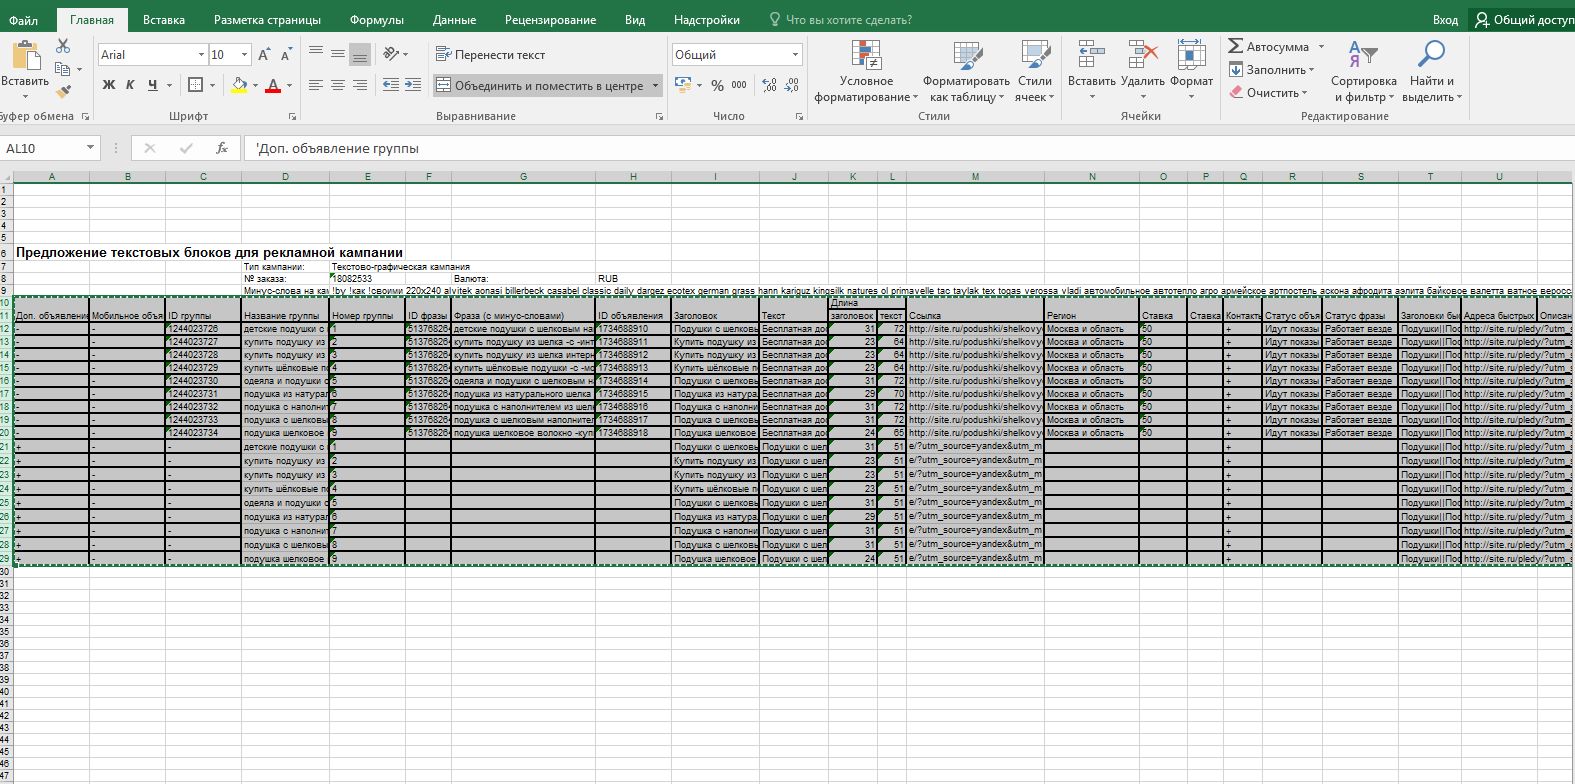Open Заполнить fill dropdown

(1272, 70)
